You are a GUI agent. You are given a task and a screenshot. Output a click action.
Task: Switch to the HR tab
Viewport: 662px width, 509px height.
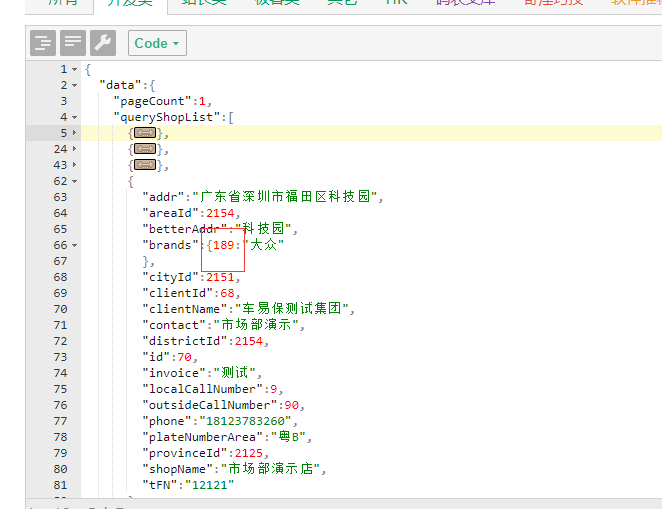coord(396,3)
